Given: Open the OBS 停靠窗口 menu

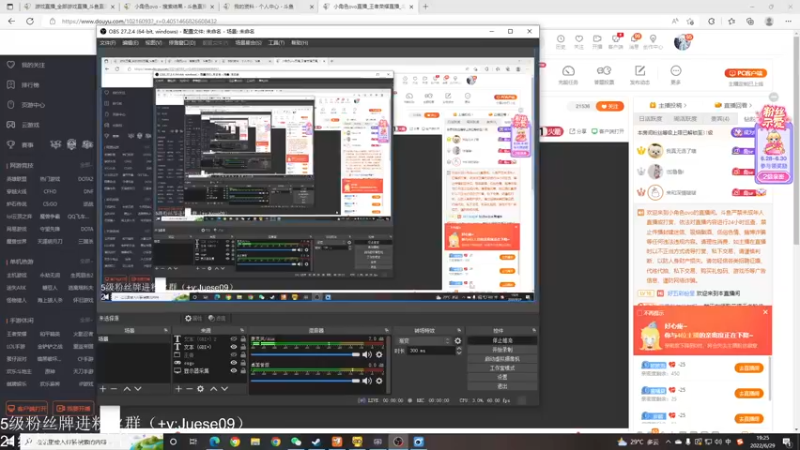Looking at the screenshot, I should (x=182, y=43).
